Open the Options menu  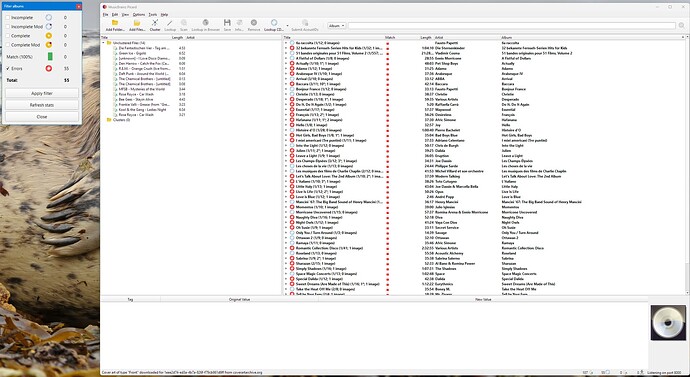pyautogui.click(x=139, y=15)
